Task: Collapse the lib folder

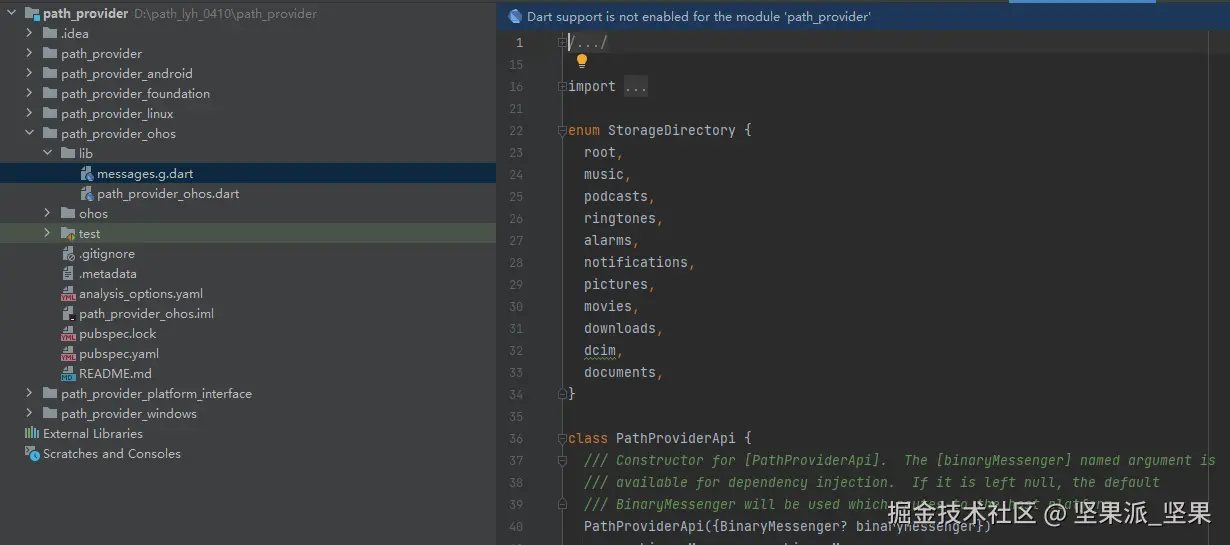Action: point(47,154)
